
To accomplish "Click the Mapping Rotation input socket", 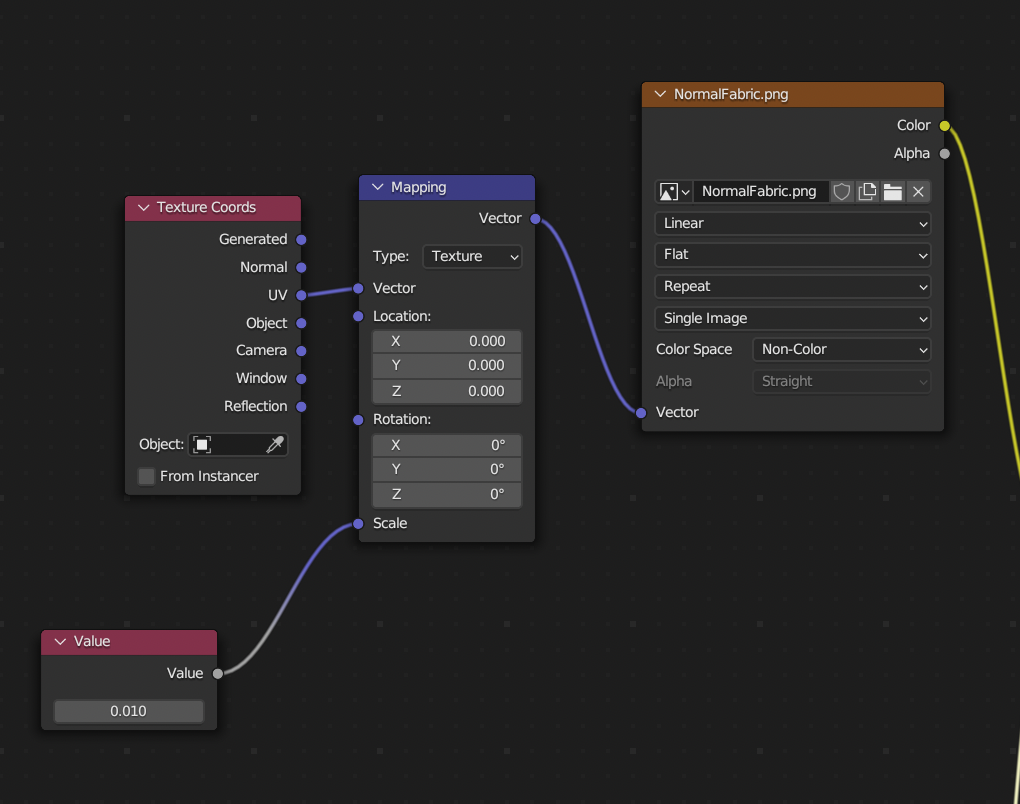I will [358, 420].
